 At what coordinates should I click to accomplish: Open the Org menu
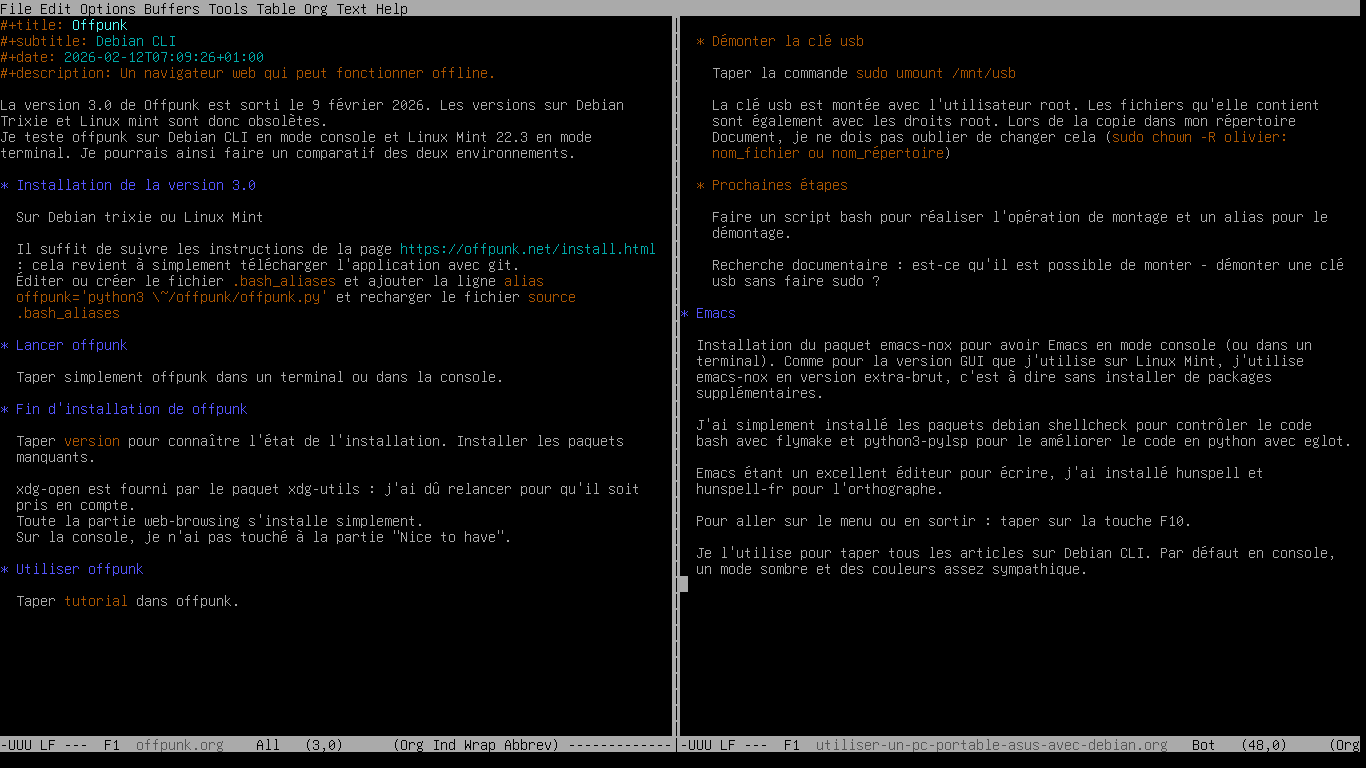tap(314, 9)
